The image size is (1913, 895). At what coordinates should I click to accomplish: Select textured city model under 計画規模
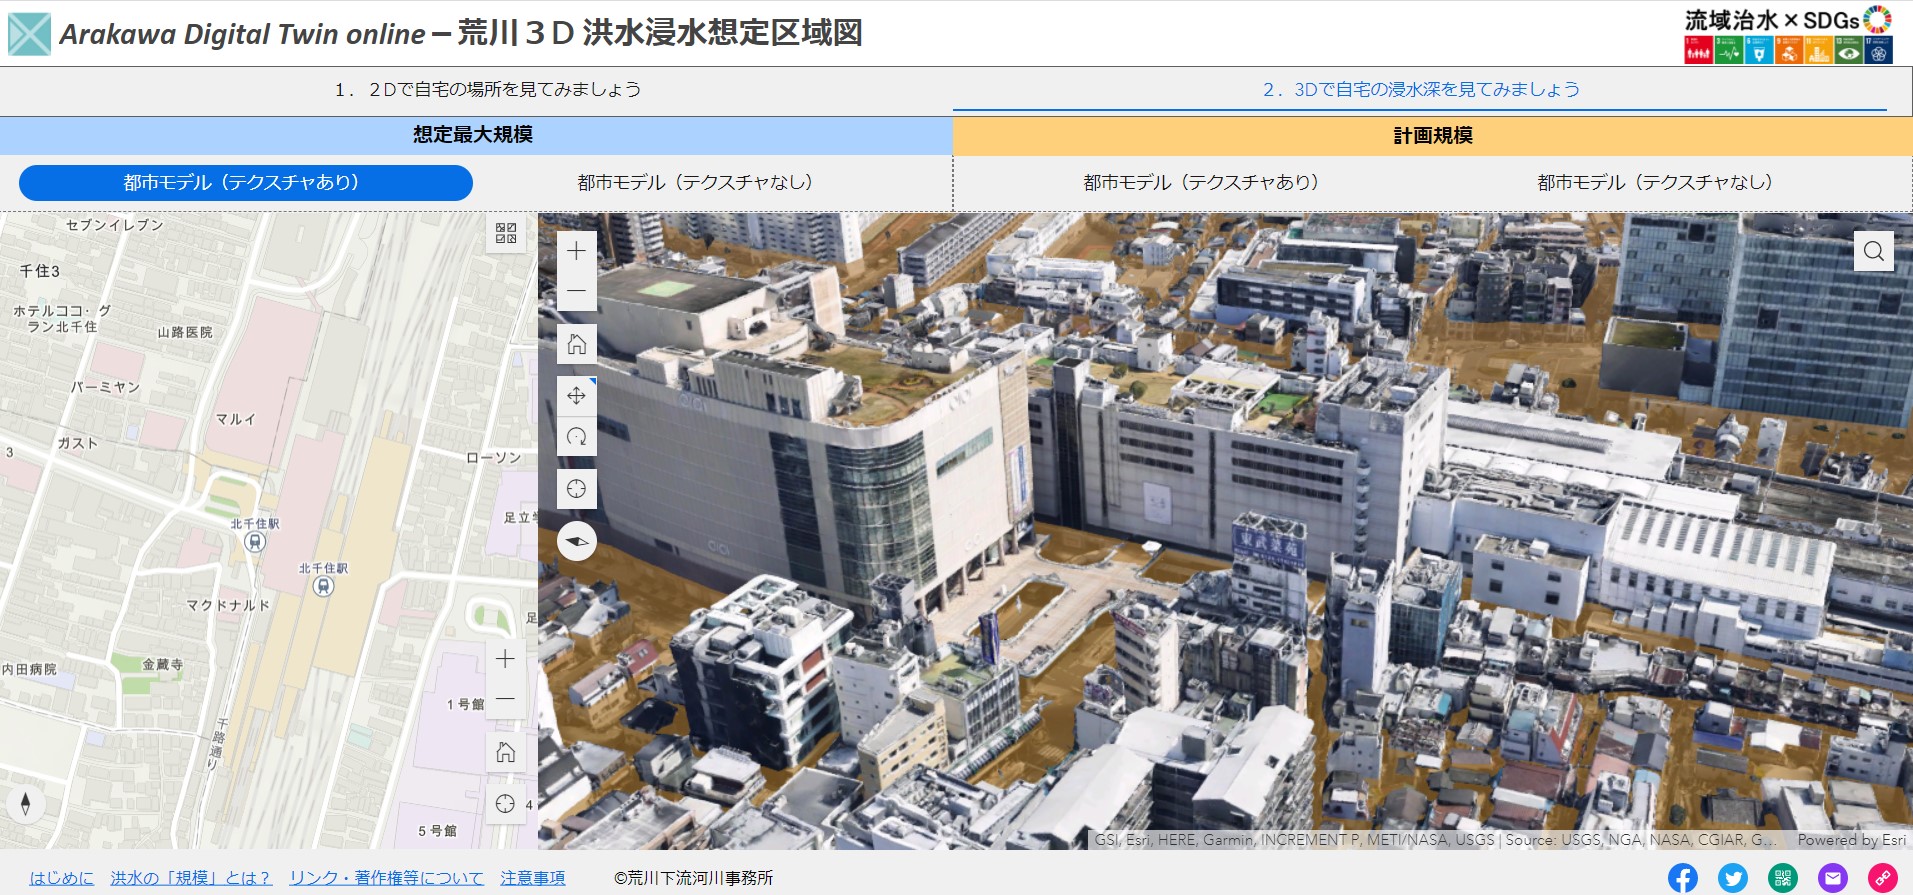pos(1201,183)
